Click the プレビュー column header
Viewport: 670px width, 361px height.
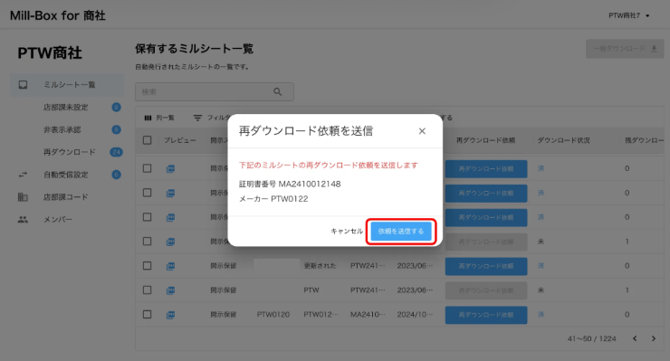180,140
